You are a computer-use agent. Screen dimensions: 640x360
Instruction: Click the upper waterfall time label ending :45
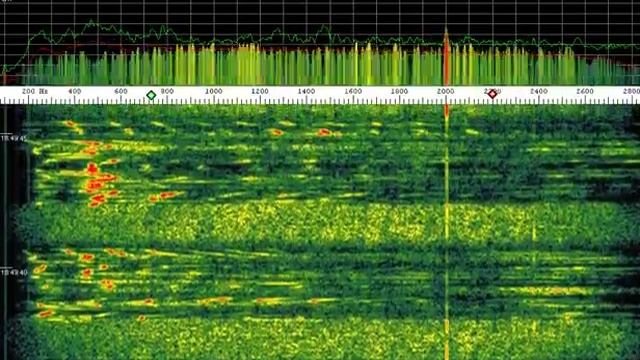click(x=13, y=139)
